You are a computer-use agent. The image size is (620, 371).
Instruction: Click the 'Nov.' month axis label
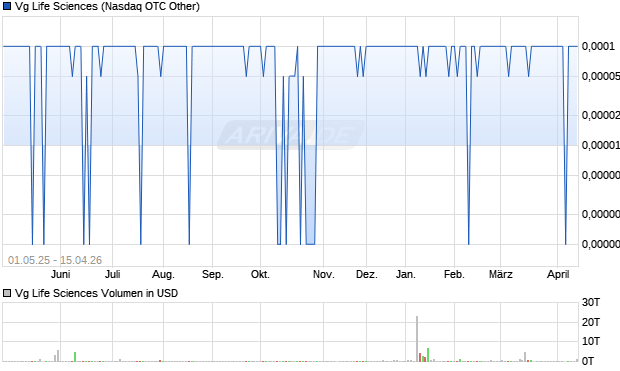pyautogui.click(x=323, y=274)
